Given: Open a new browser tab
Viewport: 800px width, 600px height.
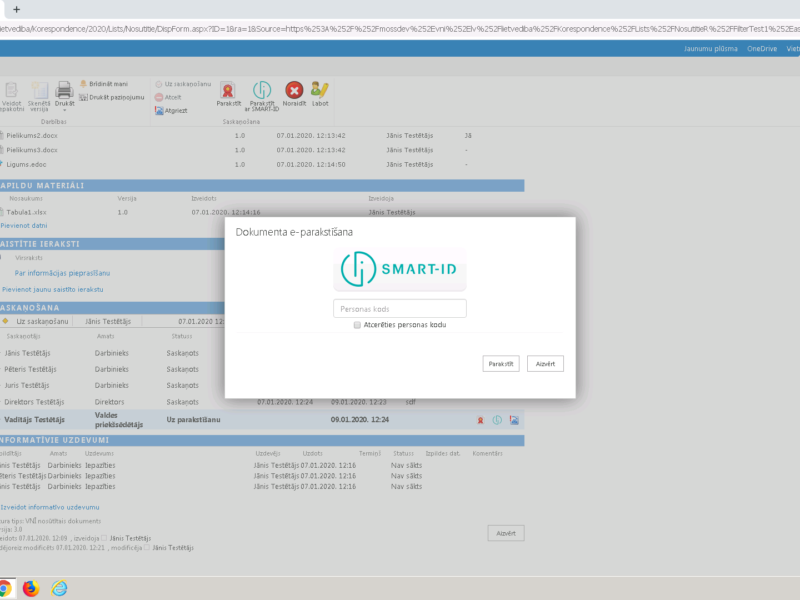Looking at the screenshot, I should coord(16,9).
